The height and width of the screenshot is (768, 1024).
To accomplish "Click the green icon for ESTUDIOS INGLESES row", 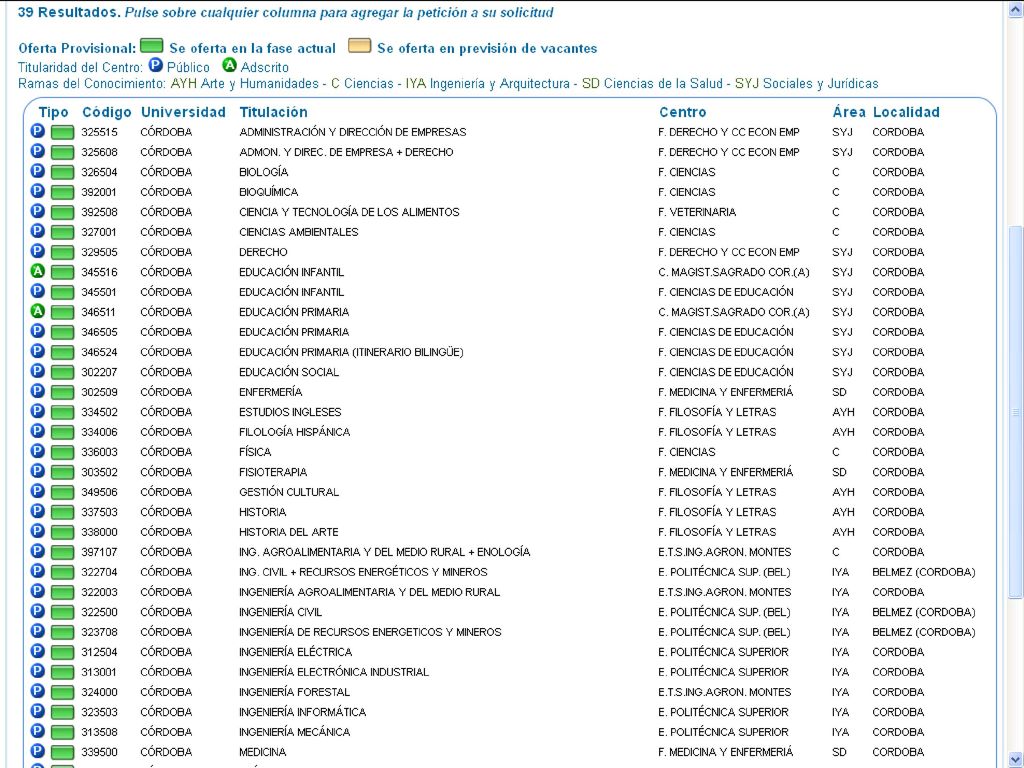I will 63,413.
